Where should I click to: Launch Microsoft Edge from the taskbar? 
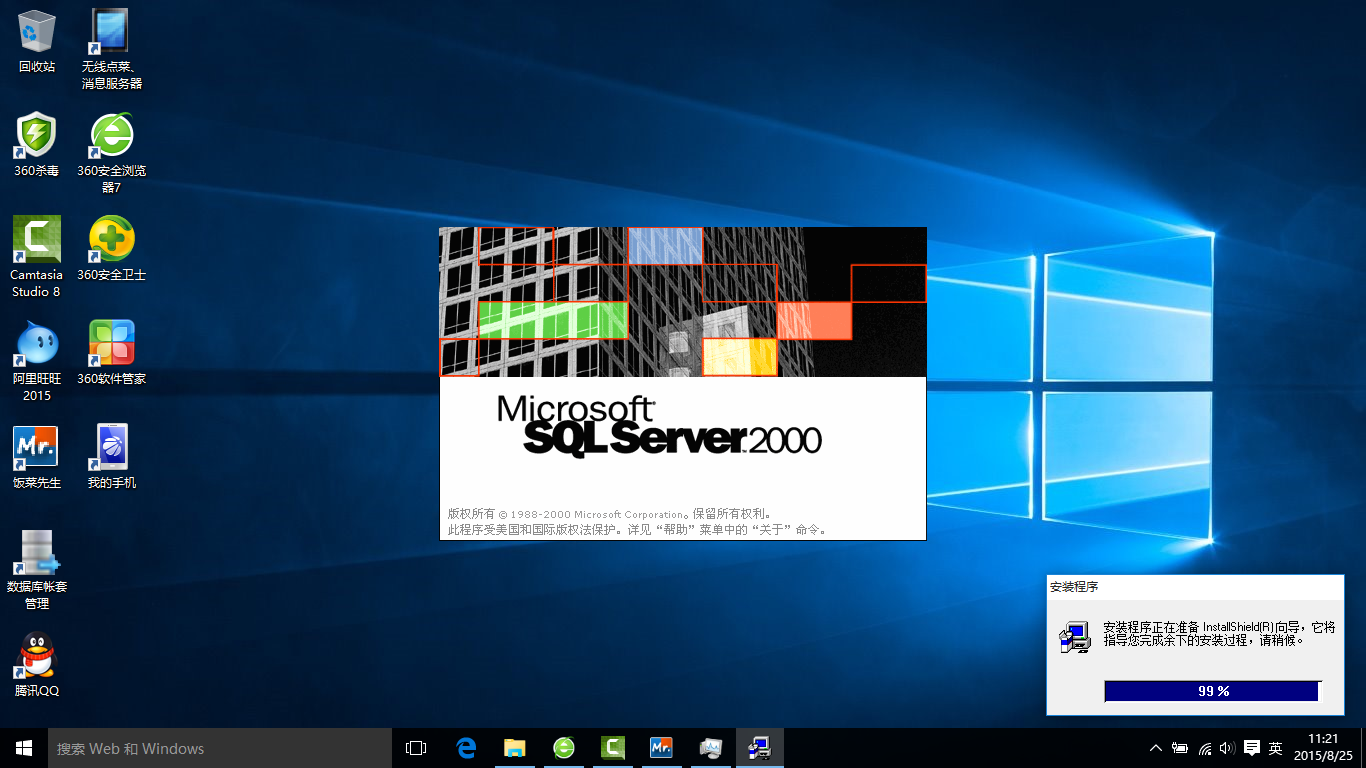pyautogui.click(x=465, y=748)
